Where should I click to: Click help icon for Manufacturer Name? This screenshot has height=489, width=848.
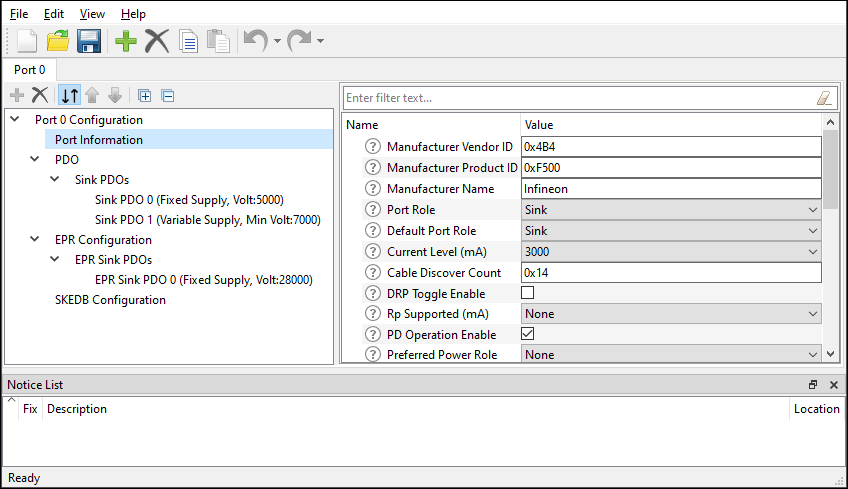(373, 188)
